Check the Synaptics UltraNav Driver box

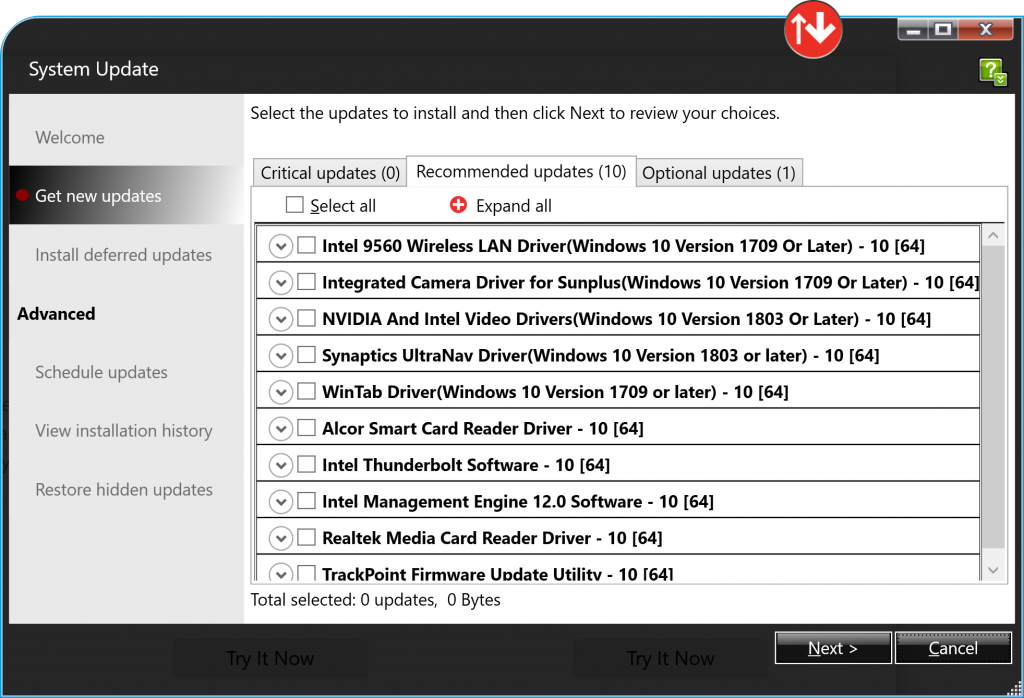pyautogui.click(x=306, y=355)
